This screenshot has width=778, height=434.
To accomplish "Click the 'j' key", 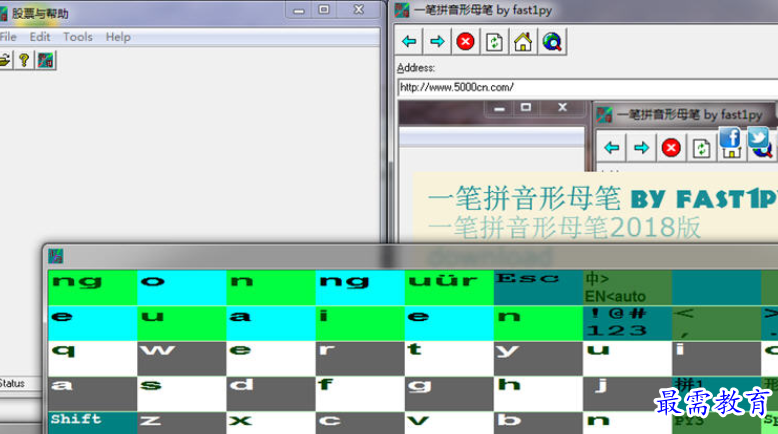I will pos(627,393).
